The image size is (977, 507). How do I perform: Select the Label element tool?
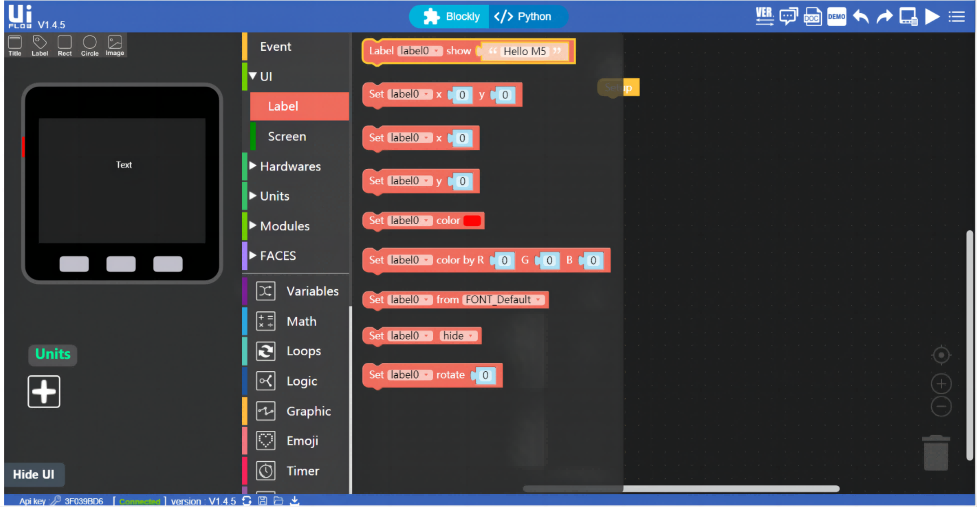click(x=40, y=45)
